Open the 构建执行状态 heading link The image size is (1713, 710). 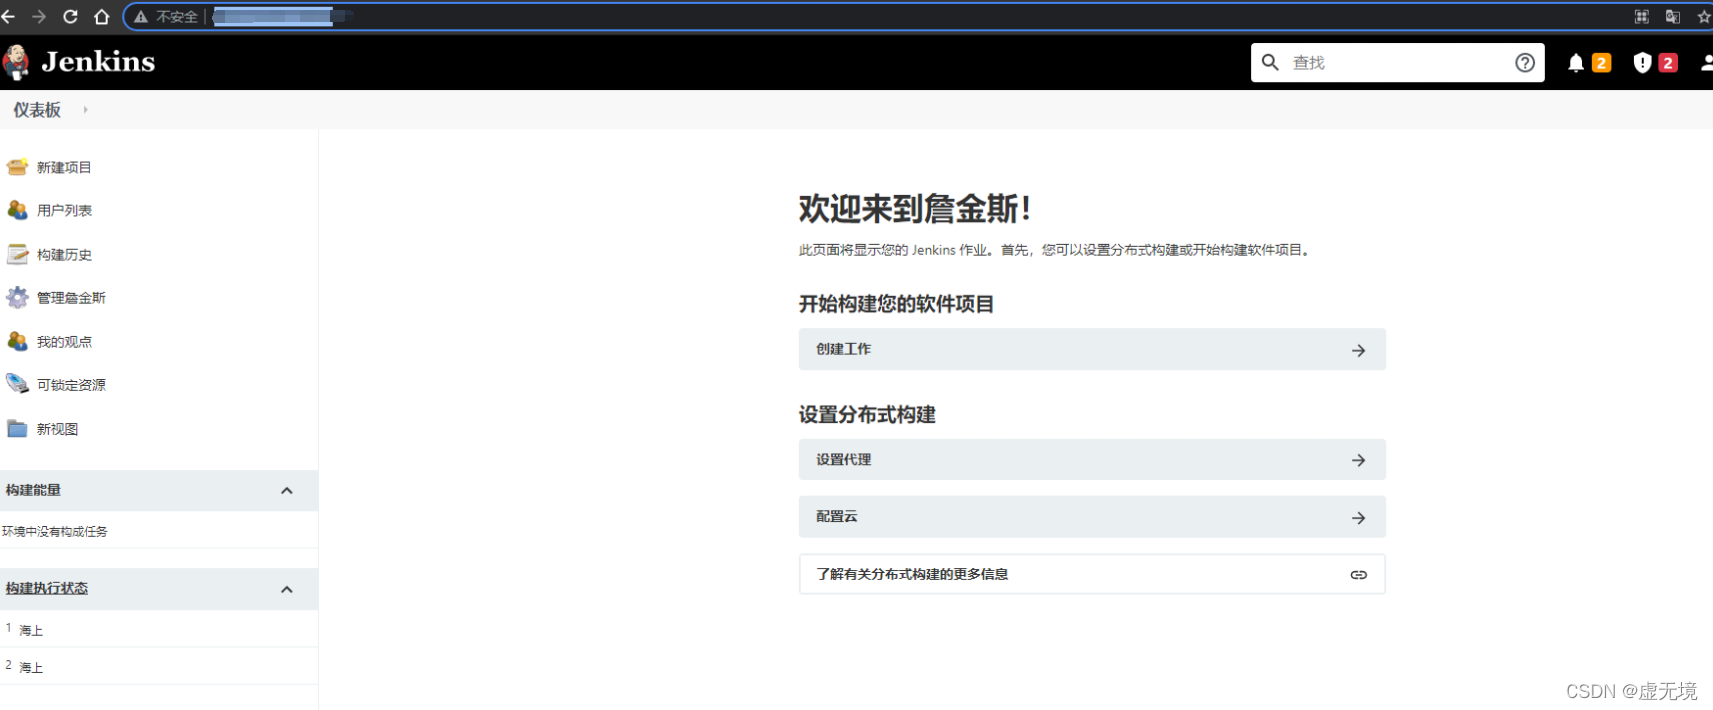[47, 588]
